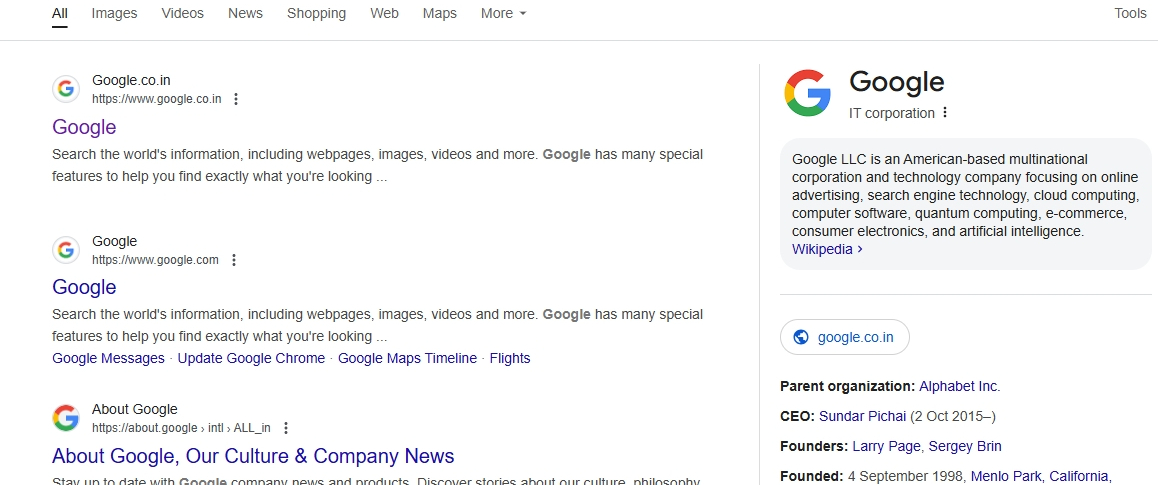This screenshot has width=1158, height=485.
Task: Click the Google favicon of the About Google result
Action: pyautogui.click(x=66, y=418)
